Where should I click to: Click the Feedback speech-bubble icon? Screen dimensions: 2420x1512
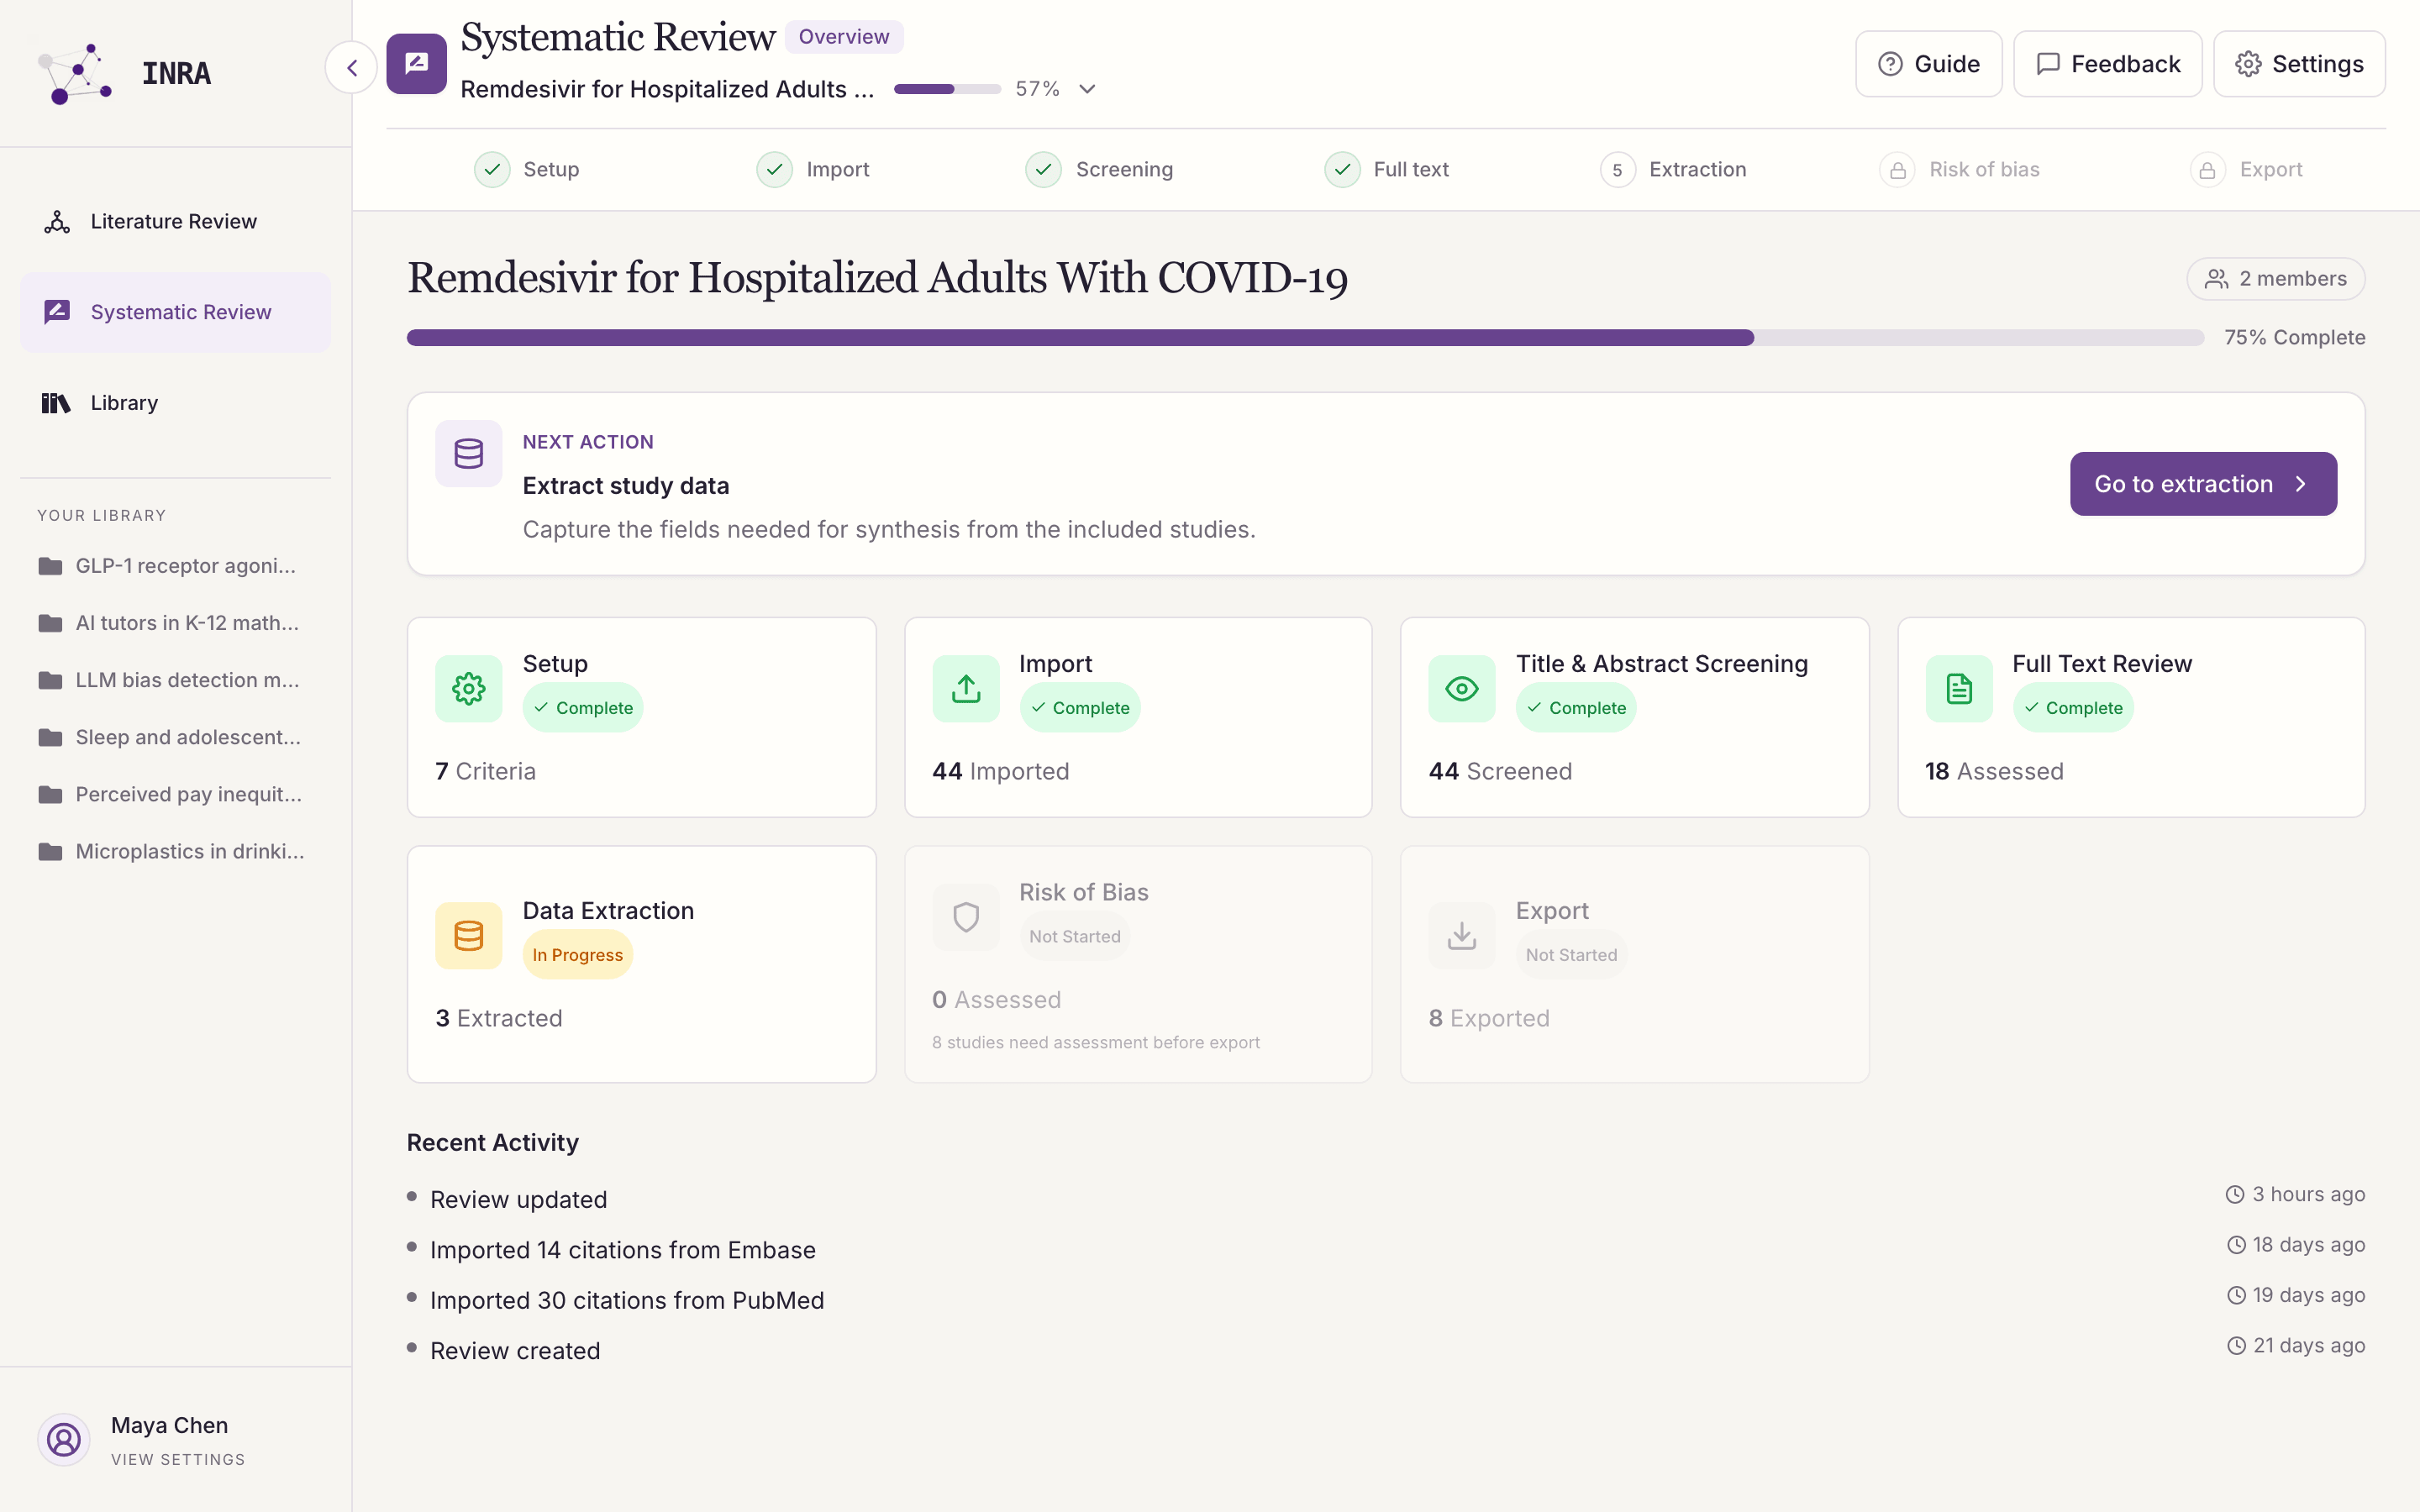(2048, 64)
